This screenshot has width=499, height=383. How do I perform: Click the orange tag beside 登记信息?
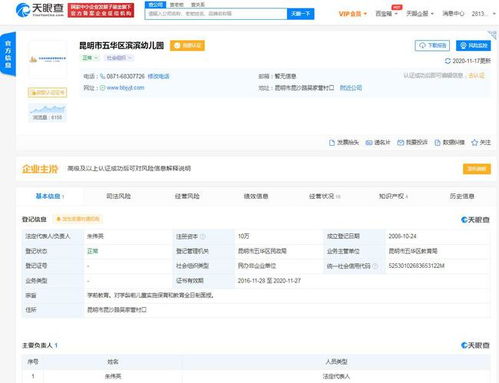pos(78,219)
